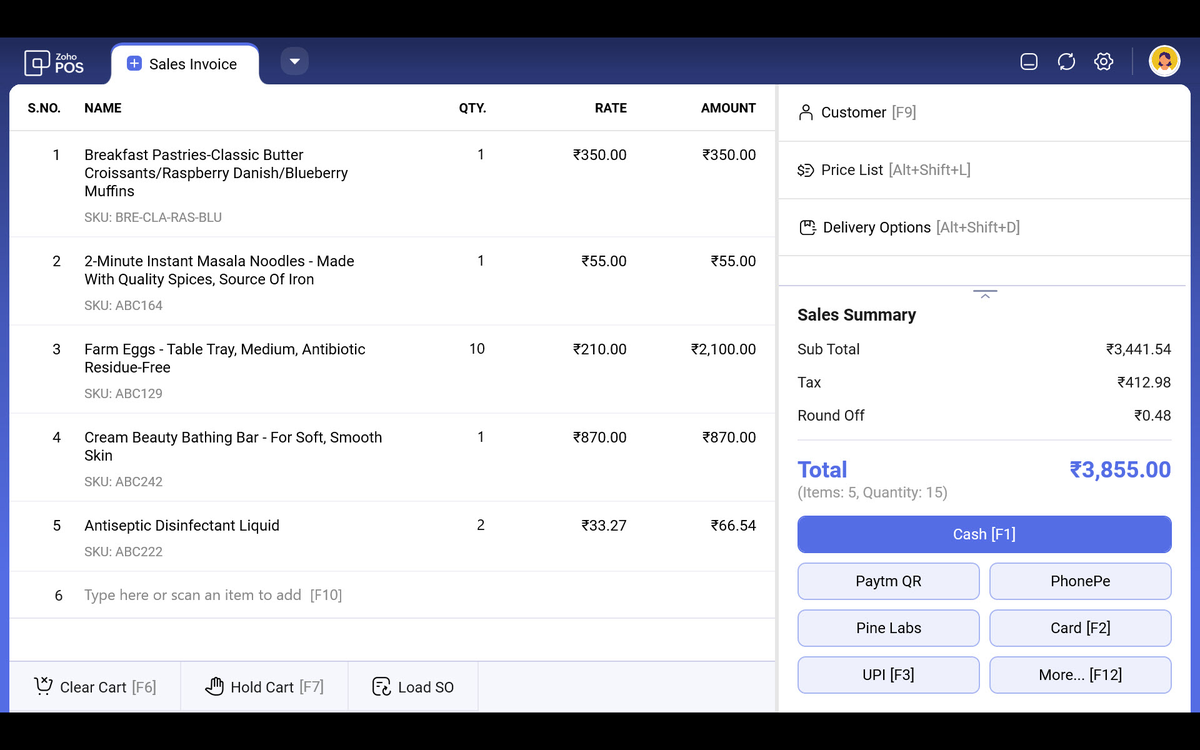Choose PhonePe payment
Image resolution: width=1200 pixels, height=750 pixels.
coord(1080,581)
